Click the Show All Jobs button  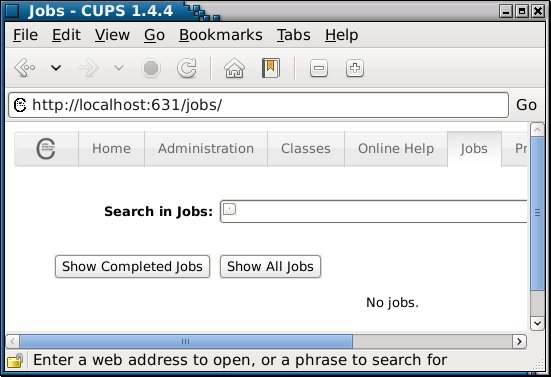[x=270, y=266]
